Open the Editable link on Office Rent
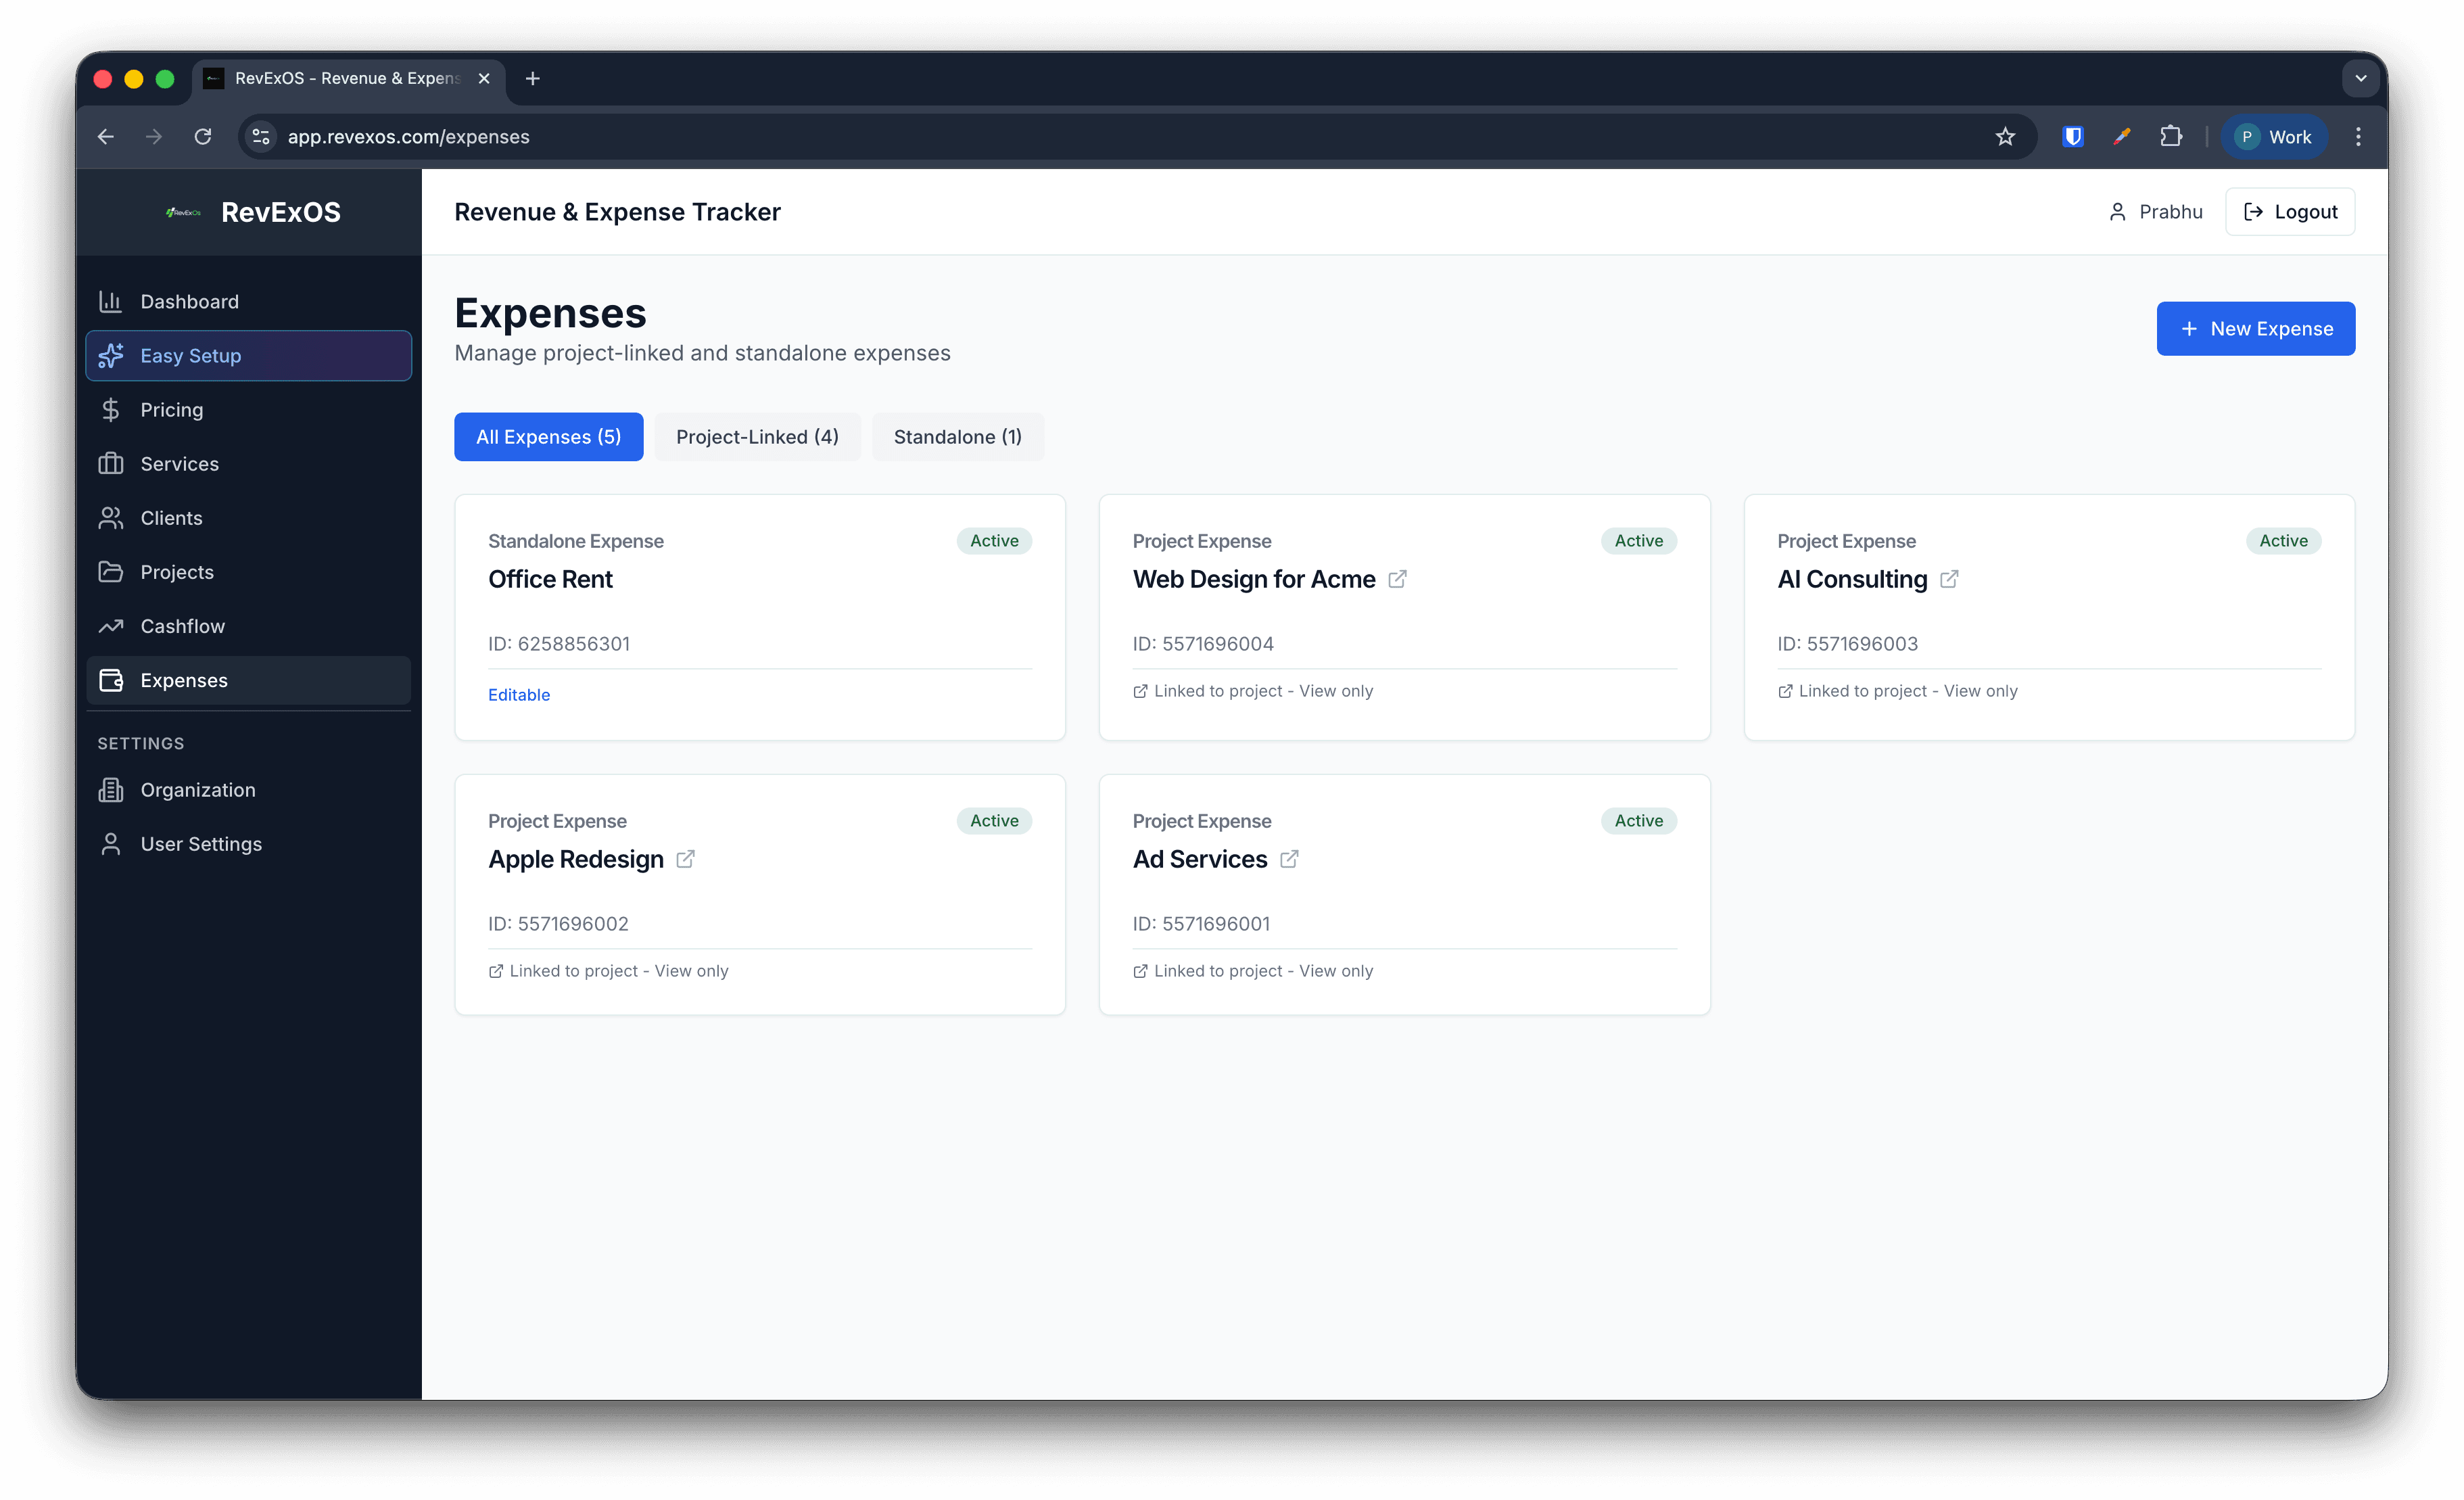This screenshot has width=2464, height=1500. click(x=518, y=694)
